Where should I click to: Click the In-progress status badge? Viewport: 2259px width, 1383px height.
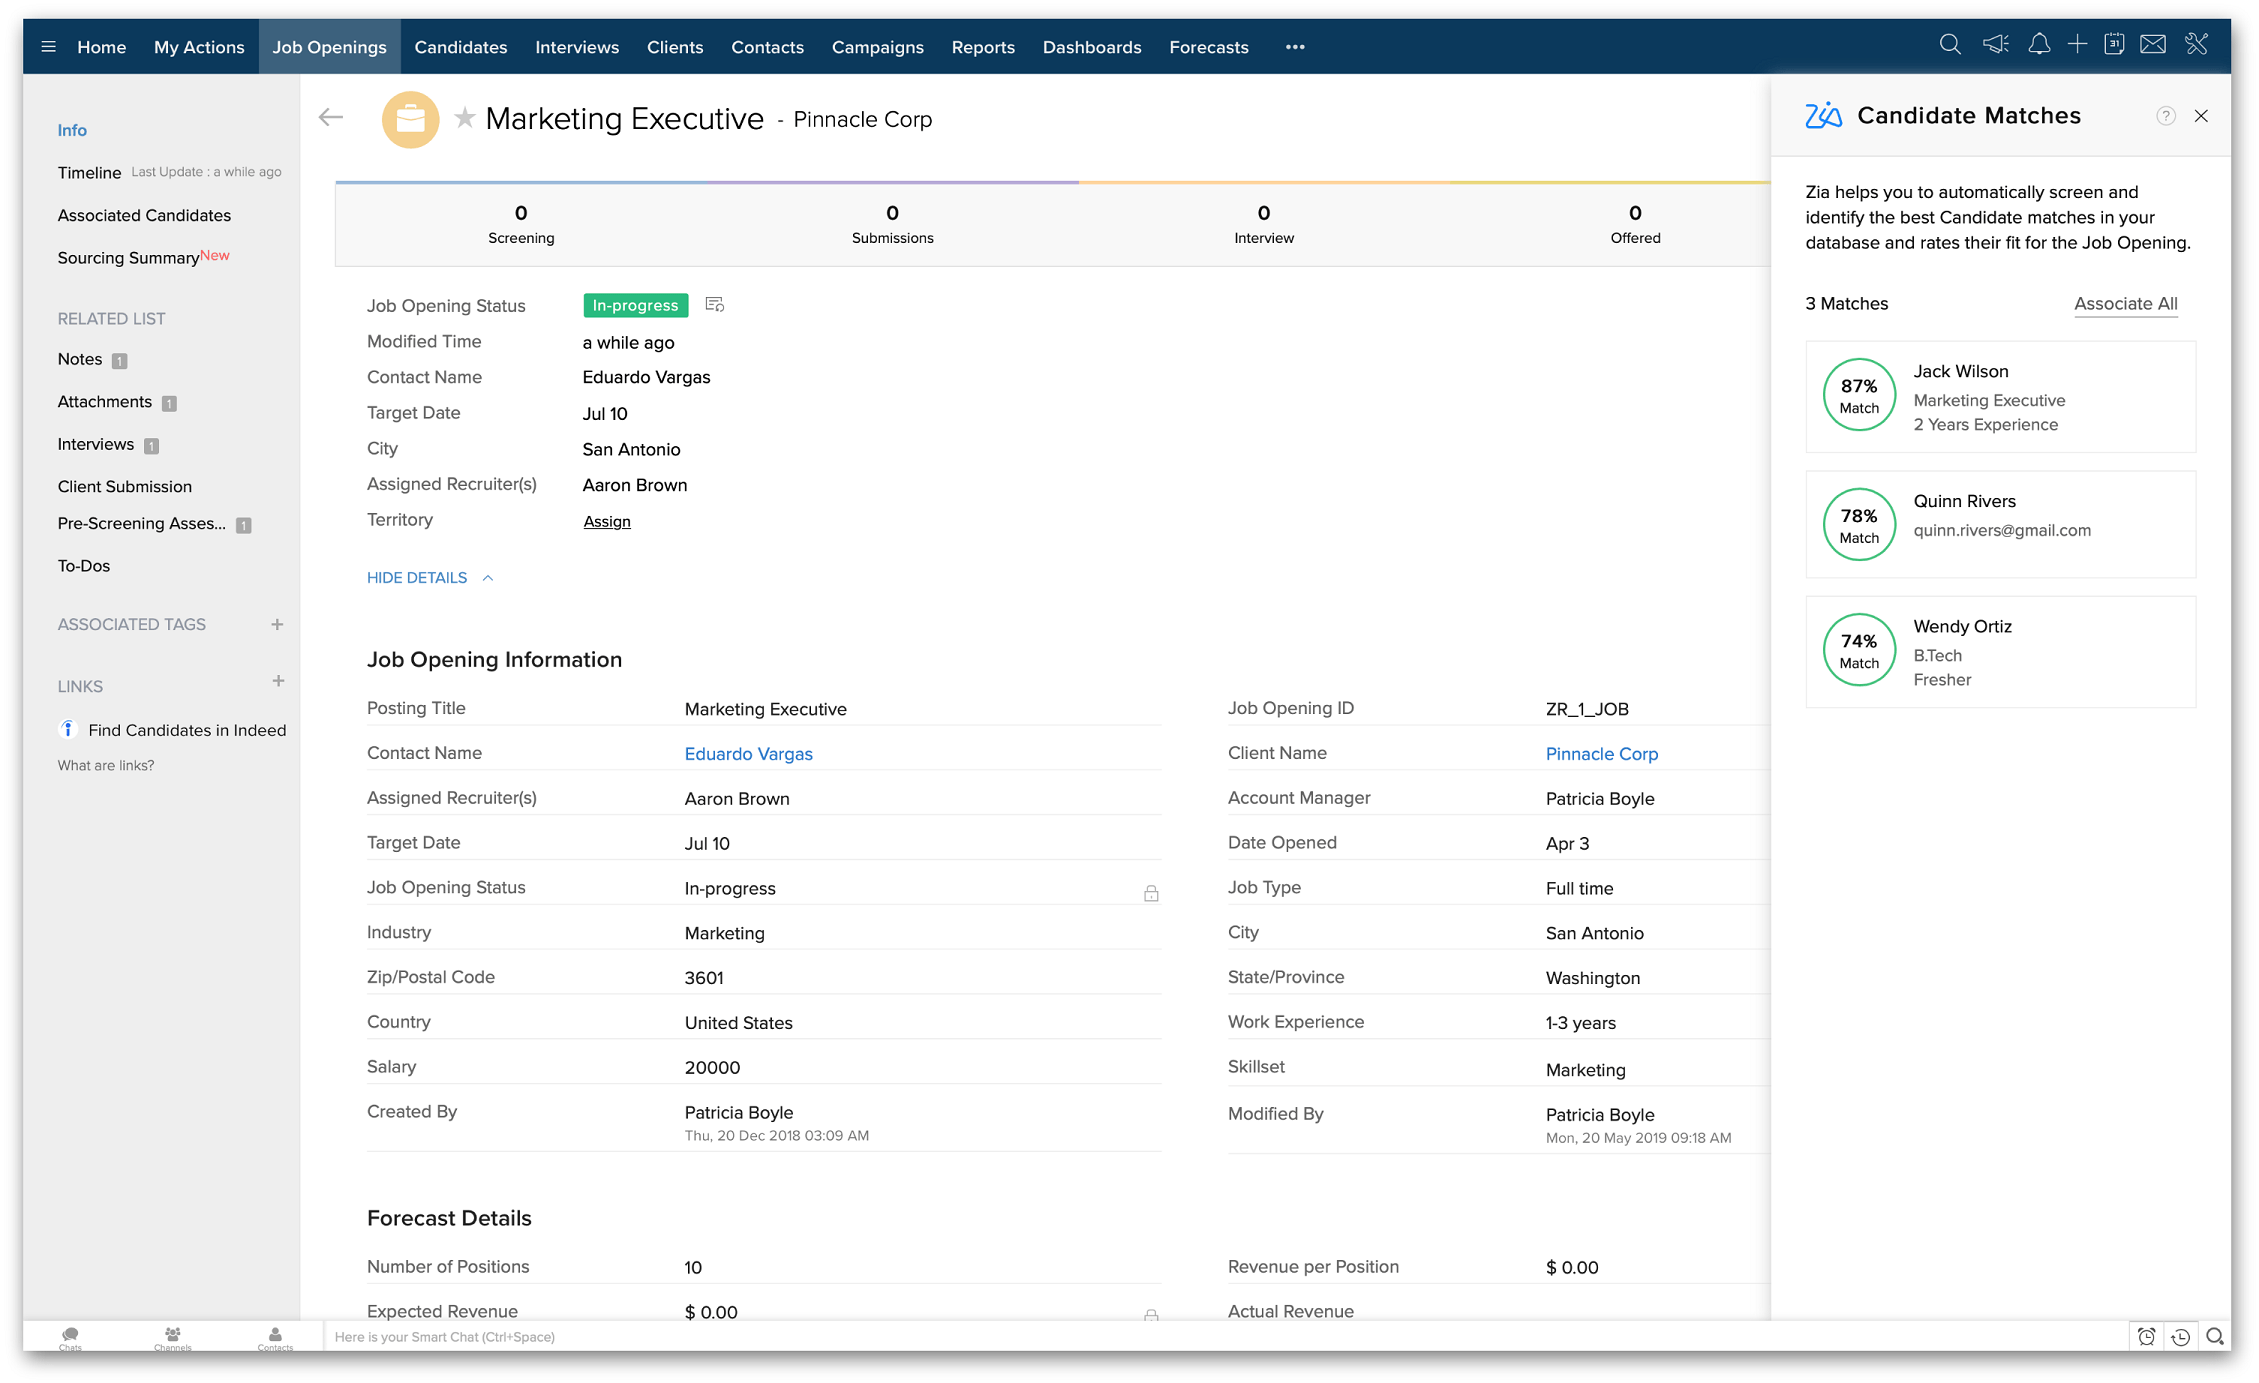(x=636, y=305)
